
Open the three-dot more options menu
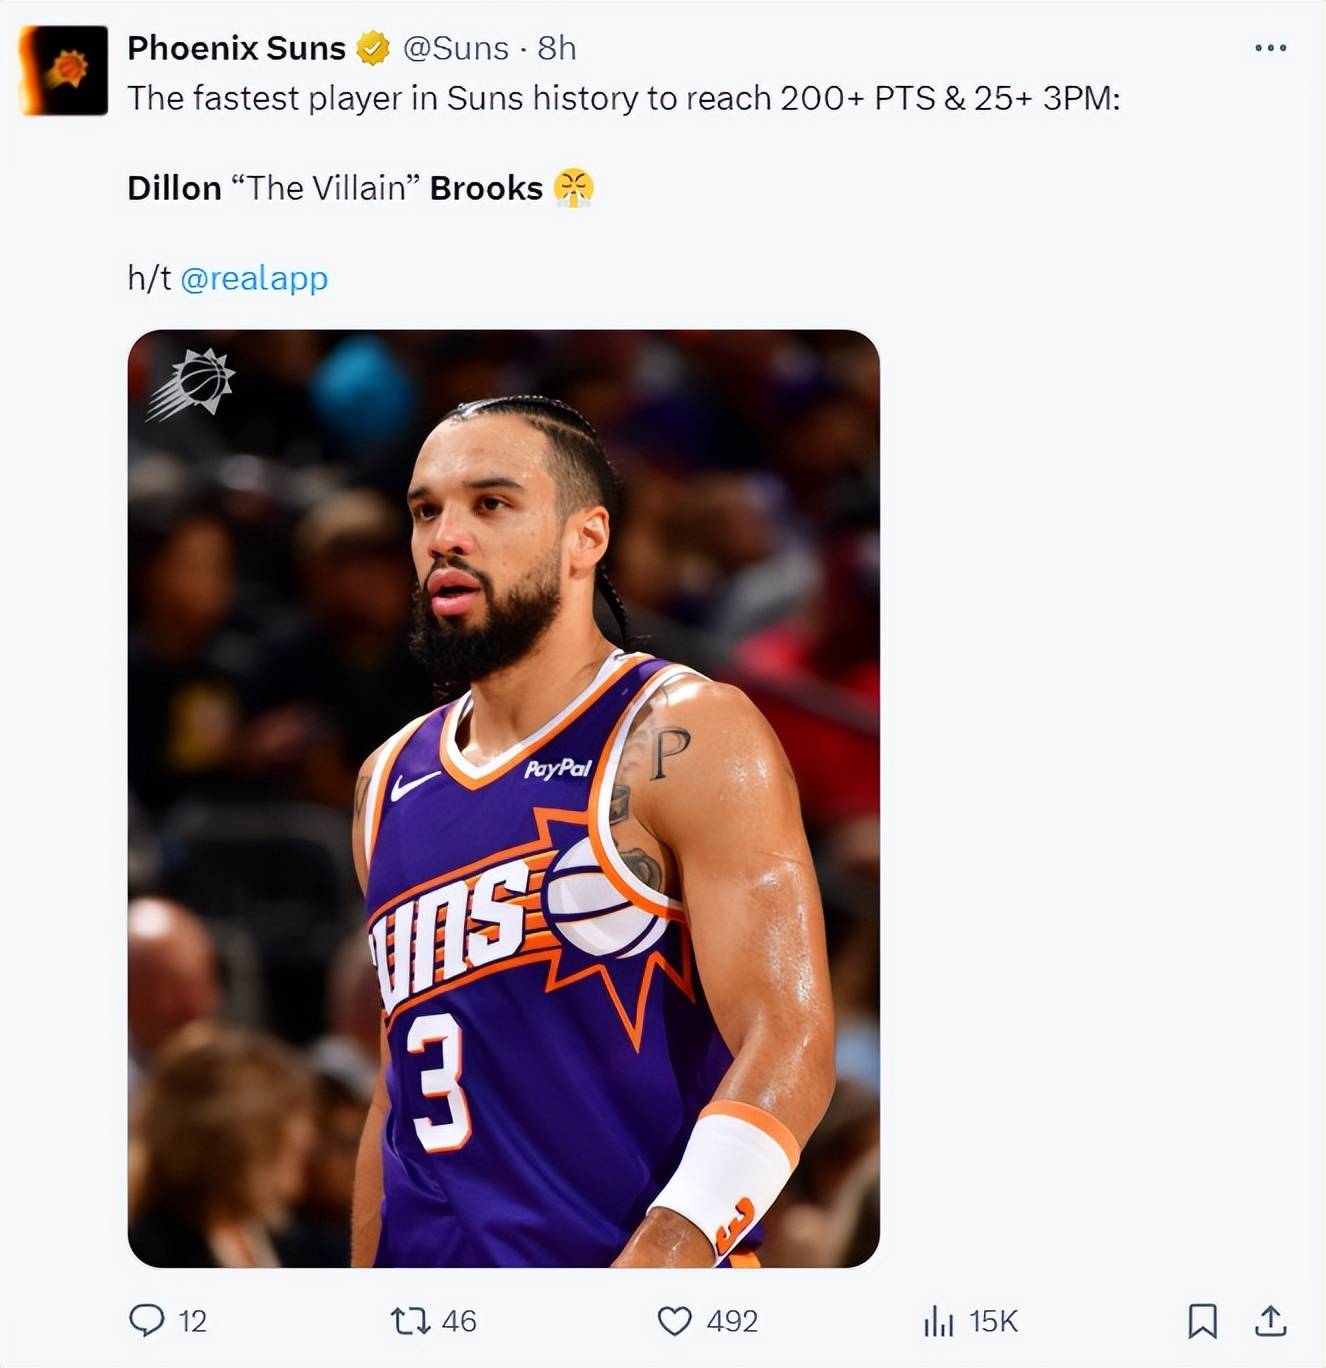1270,48
